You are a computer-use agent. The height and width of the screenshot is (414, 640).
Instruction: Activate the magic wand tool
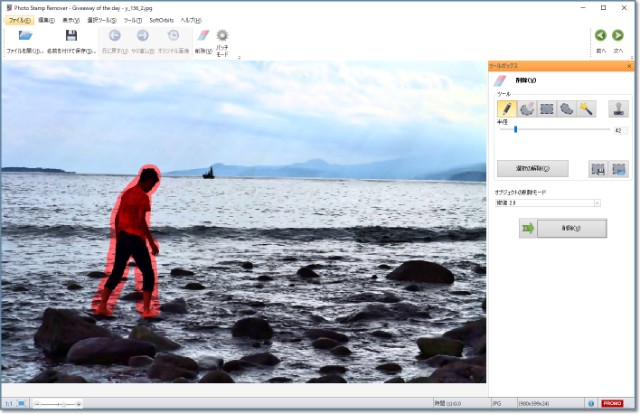click(x=586, y=109)
